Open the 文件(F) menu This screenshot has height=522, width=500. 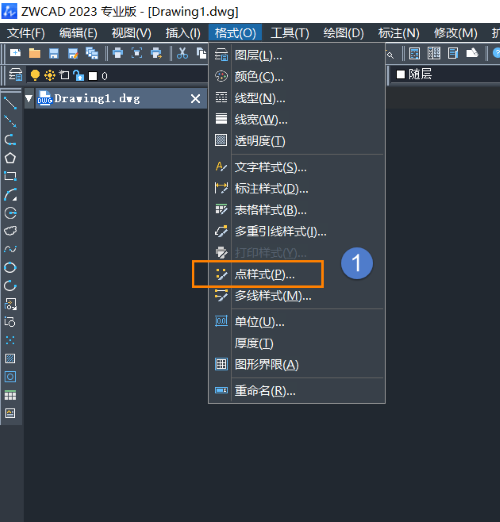26,33
